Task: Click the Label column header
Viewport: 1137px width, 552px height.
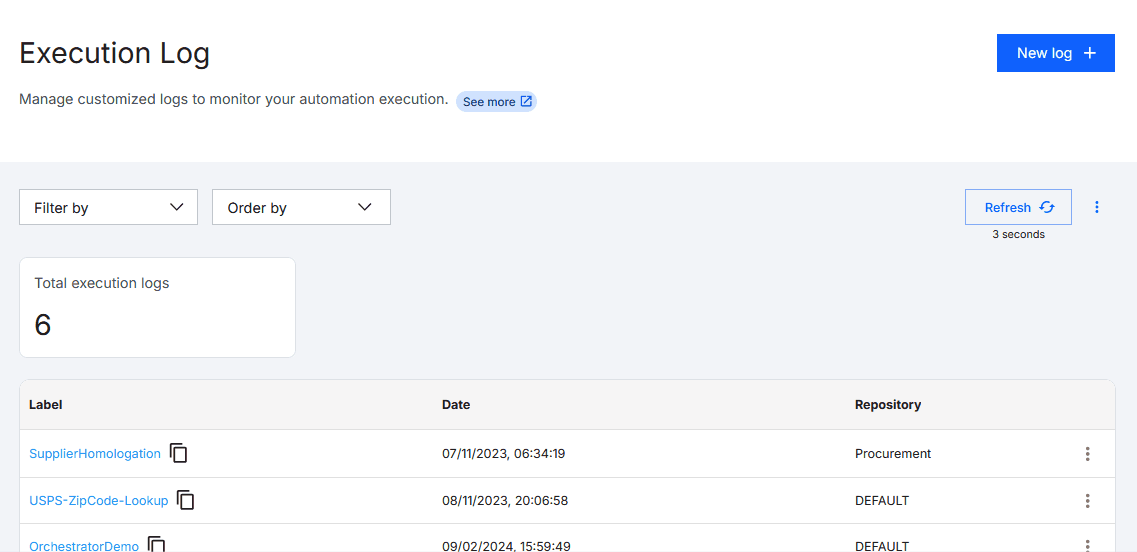Action: [46, 405]
